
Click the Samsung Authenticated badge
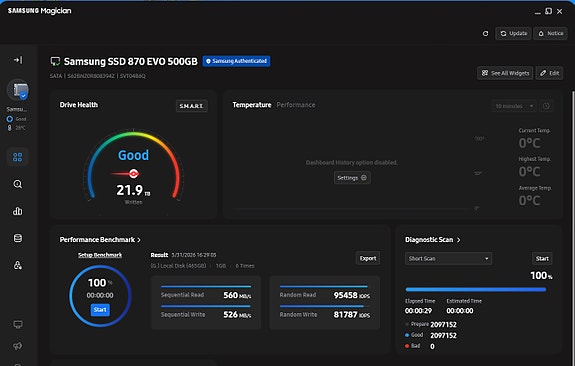pyautogui.click(x=236, y=61)
